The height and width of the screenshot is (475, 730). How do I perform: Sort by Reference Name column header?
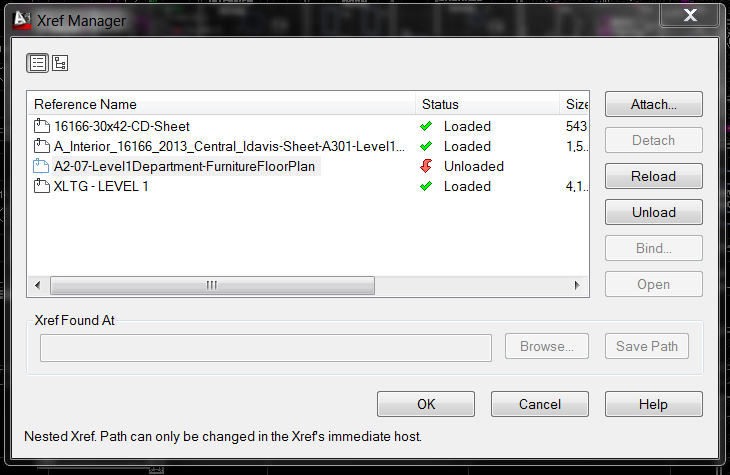[x=221, y=104]
